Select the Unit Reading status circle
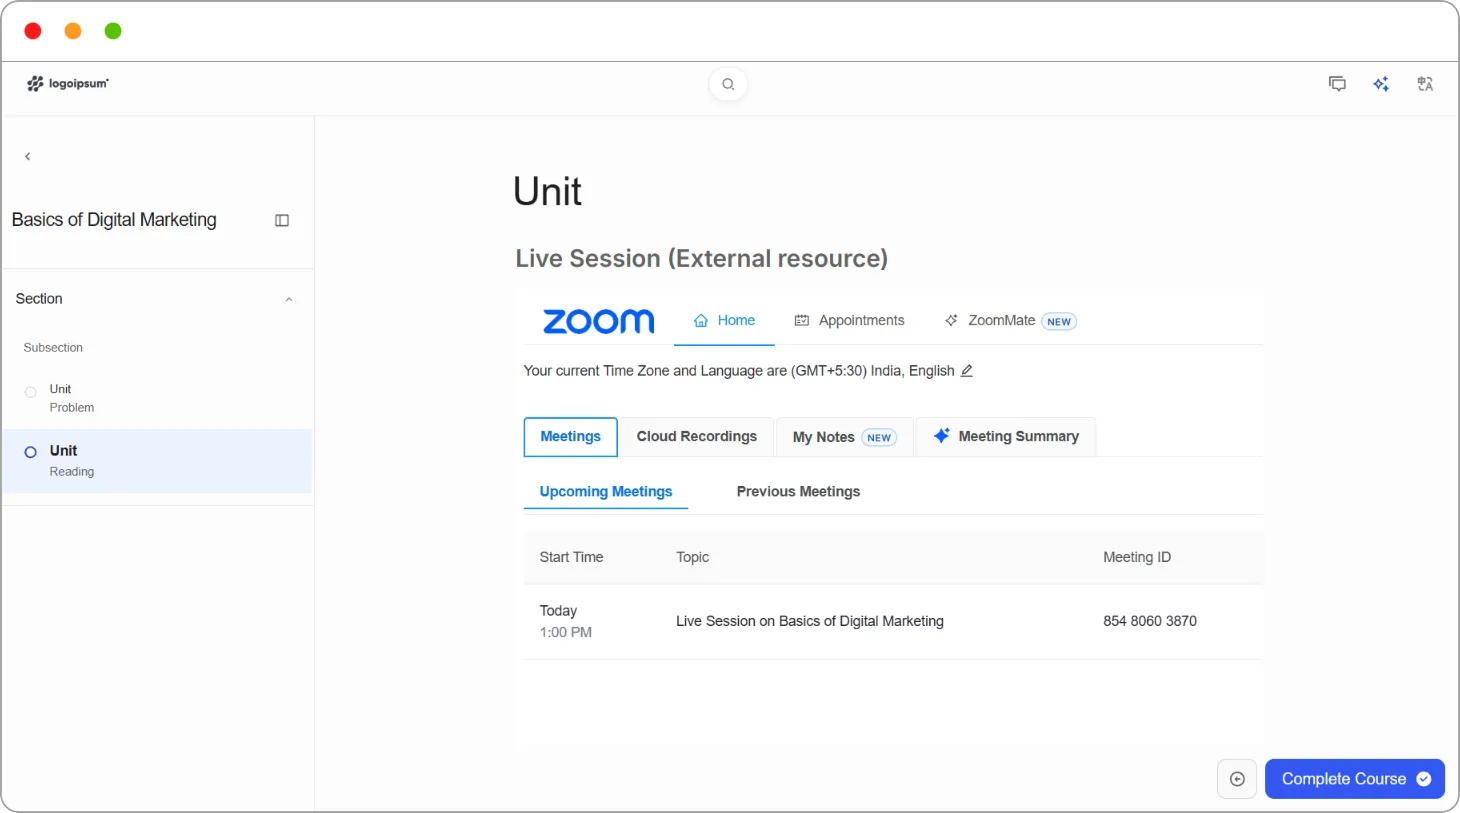The height and width of the screenshot is (813, 1460). coord(31,452)
